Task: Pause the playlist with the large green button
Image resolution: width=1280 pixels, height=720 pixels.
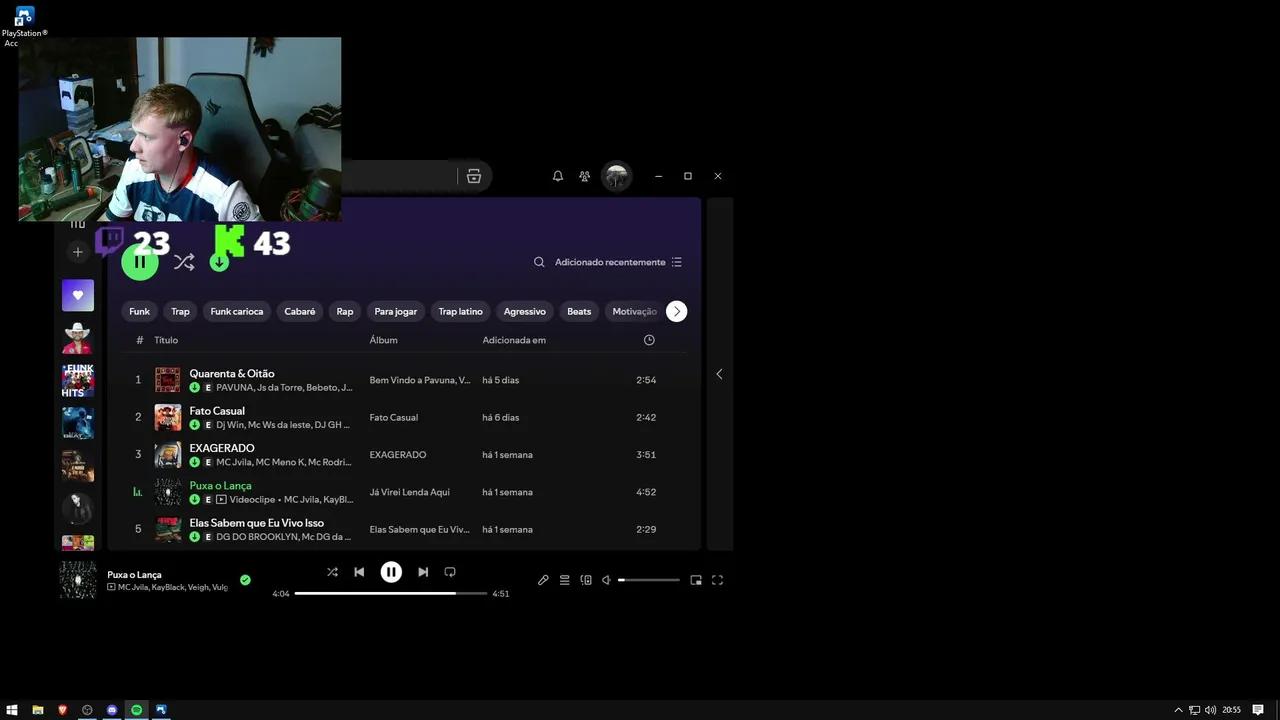Action: [x=140, y=262]
